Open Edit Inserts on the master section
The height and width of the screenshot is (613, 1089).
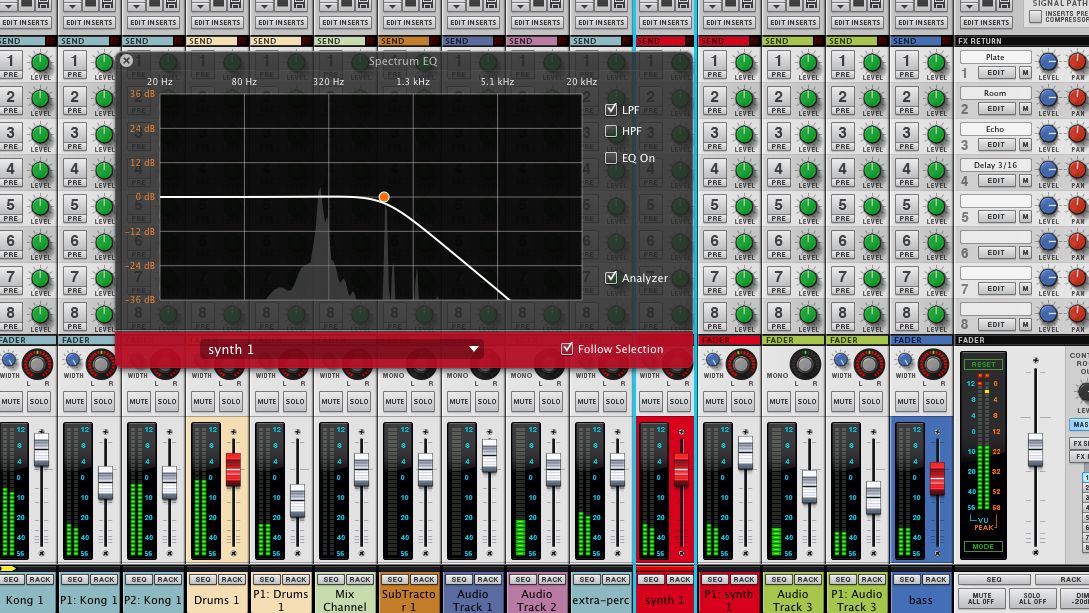[985, 22]
